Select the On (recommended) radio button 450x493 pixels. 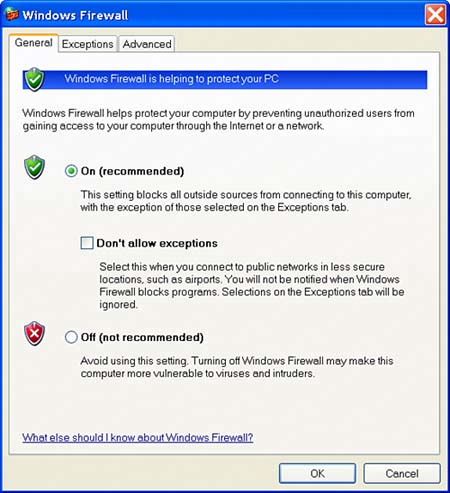coord(71,171)
